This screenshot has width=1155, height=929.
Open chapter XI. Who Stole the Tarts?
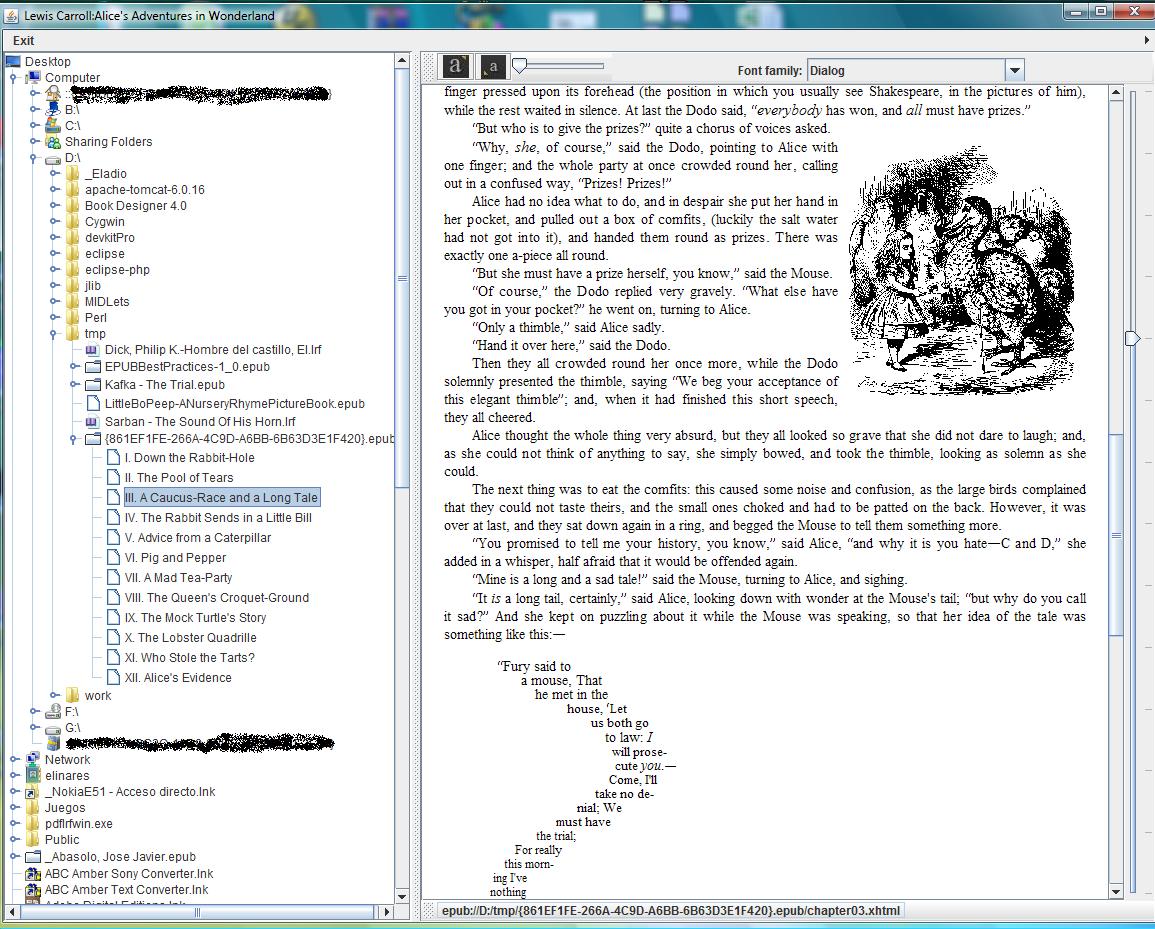(189, 657)
